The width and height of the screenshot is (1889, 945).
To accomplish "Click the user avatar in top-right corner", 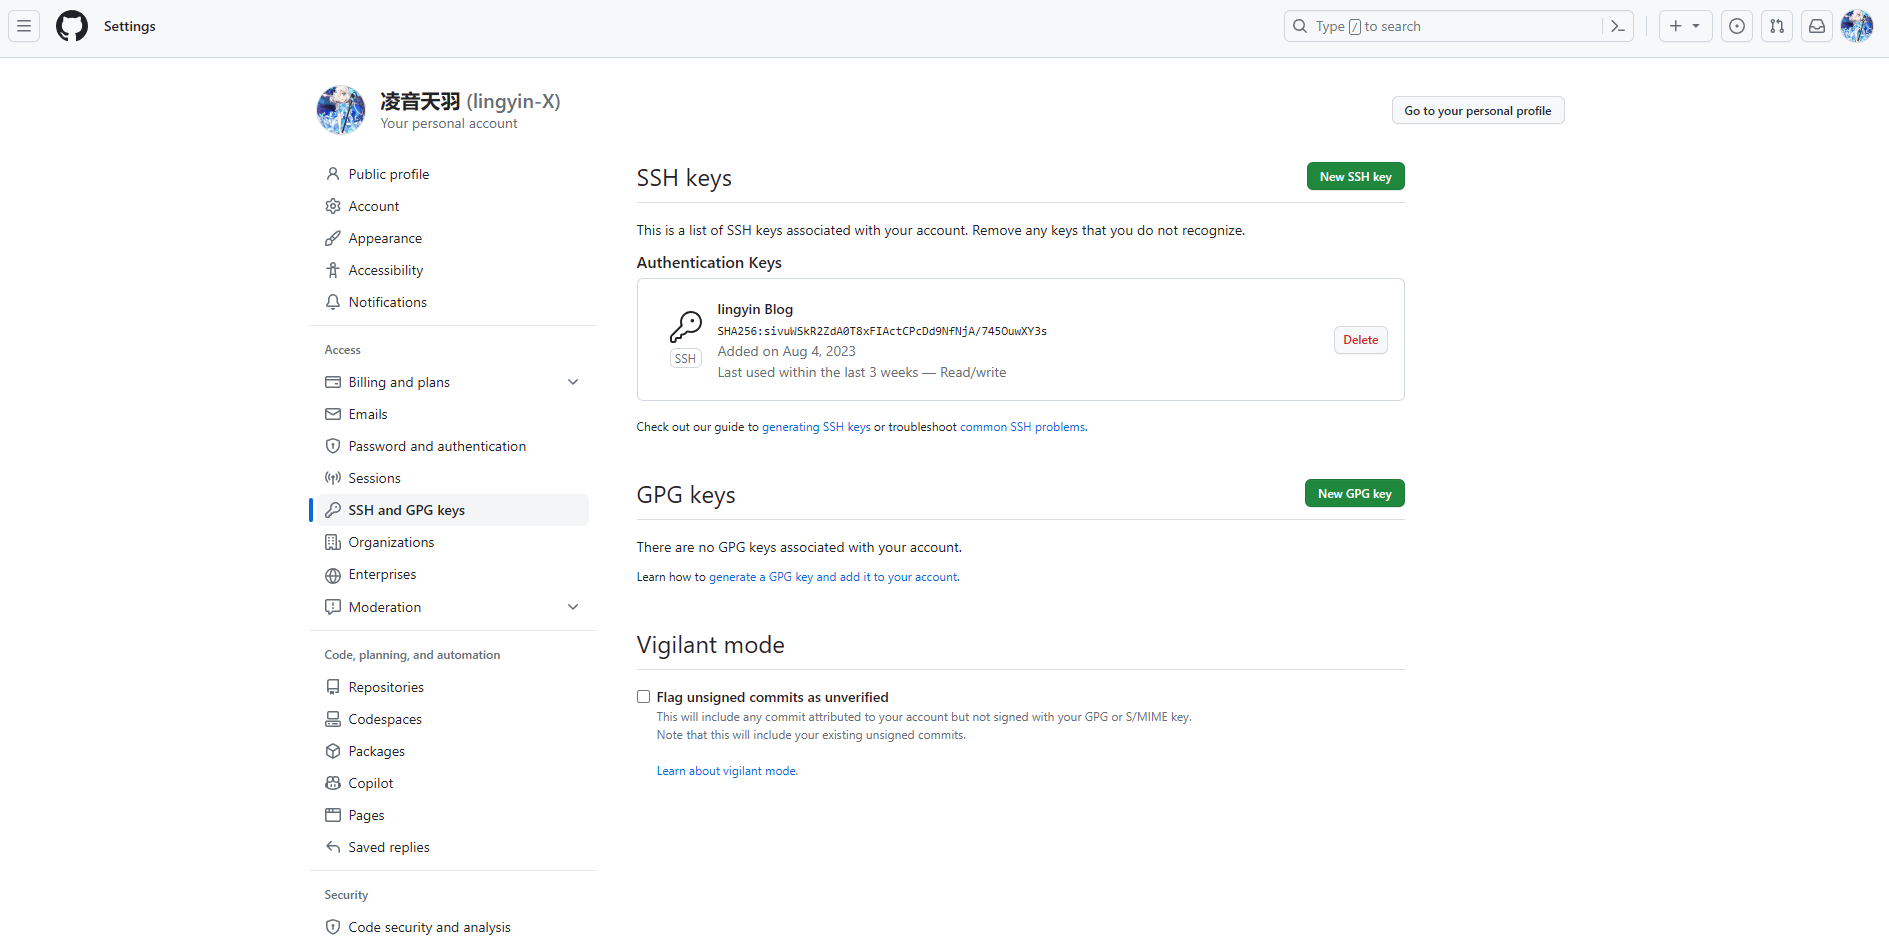I will (1857, 26).
